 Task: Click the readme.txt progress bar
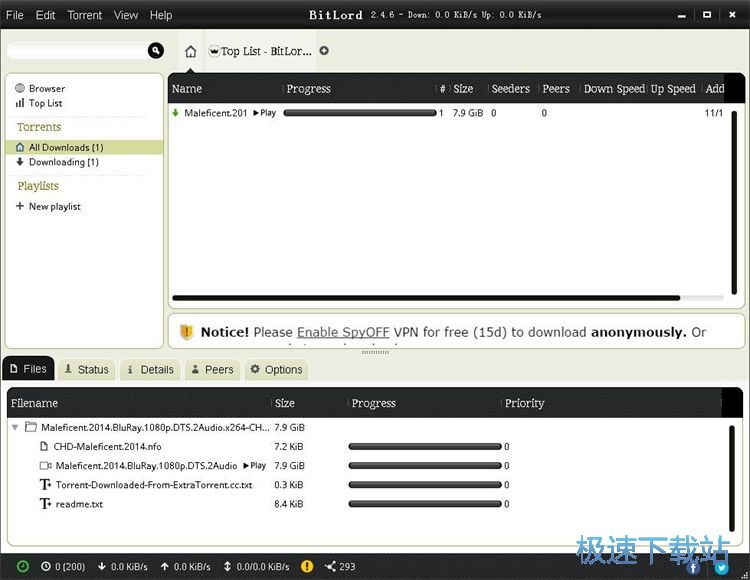425,503
